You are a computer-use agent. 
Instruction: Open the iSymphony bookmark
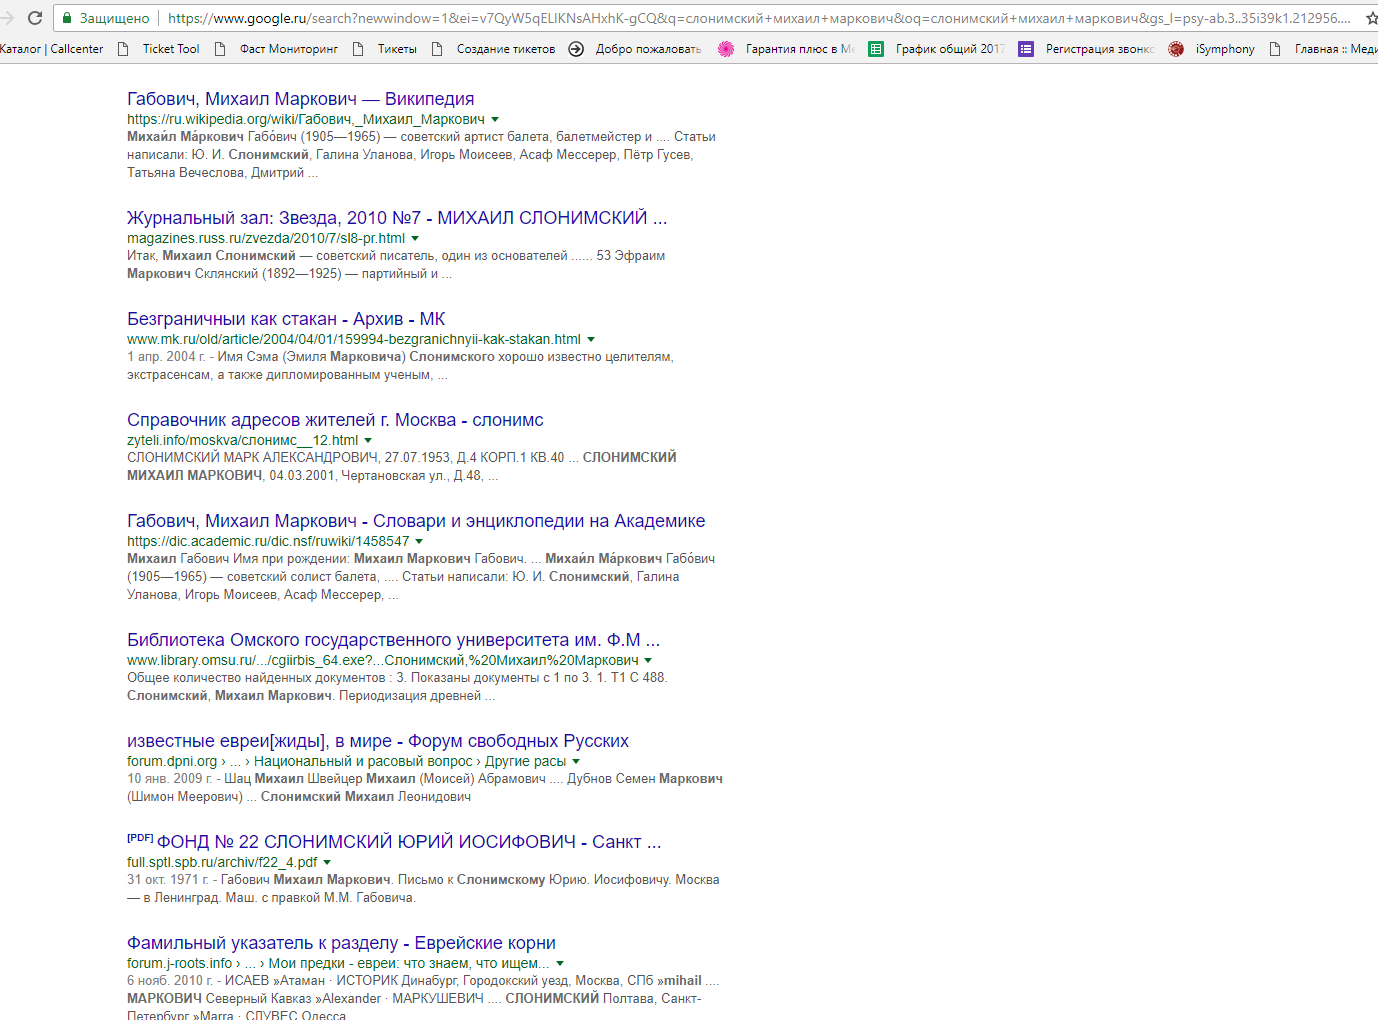(x=1211, y=49)
